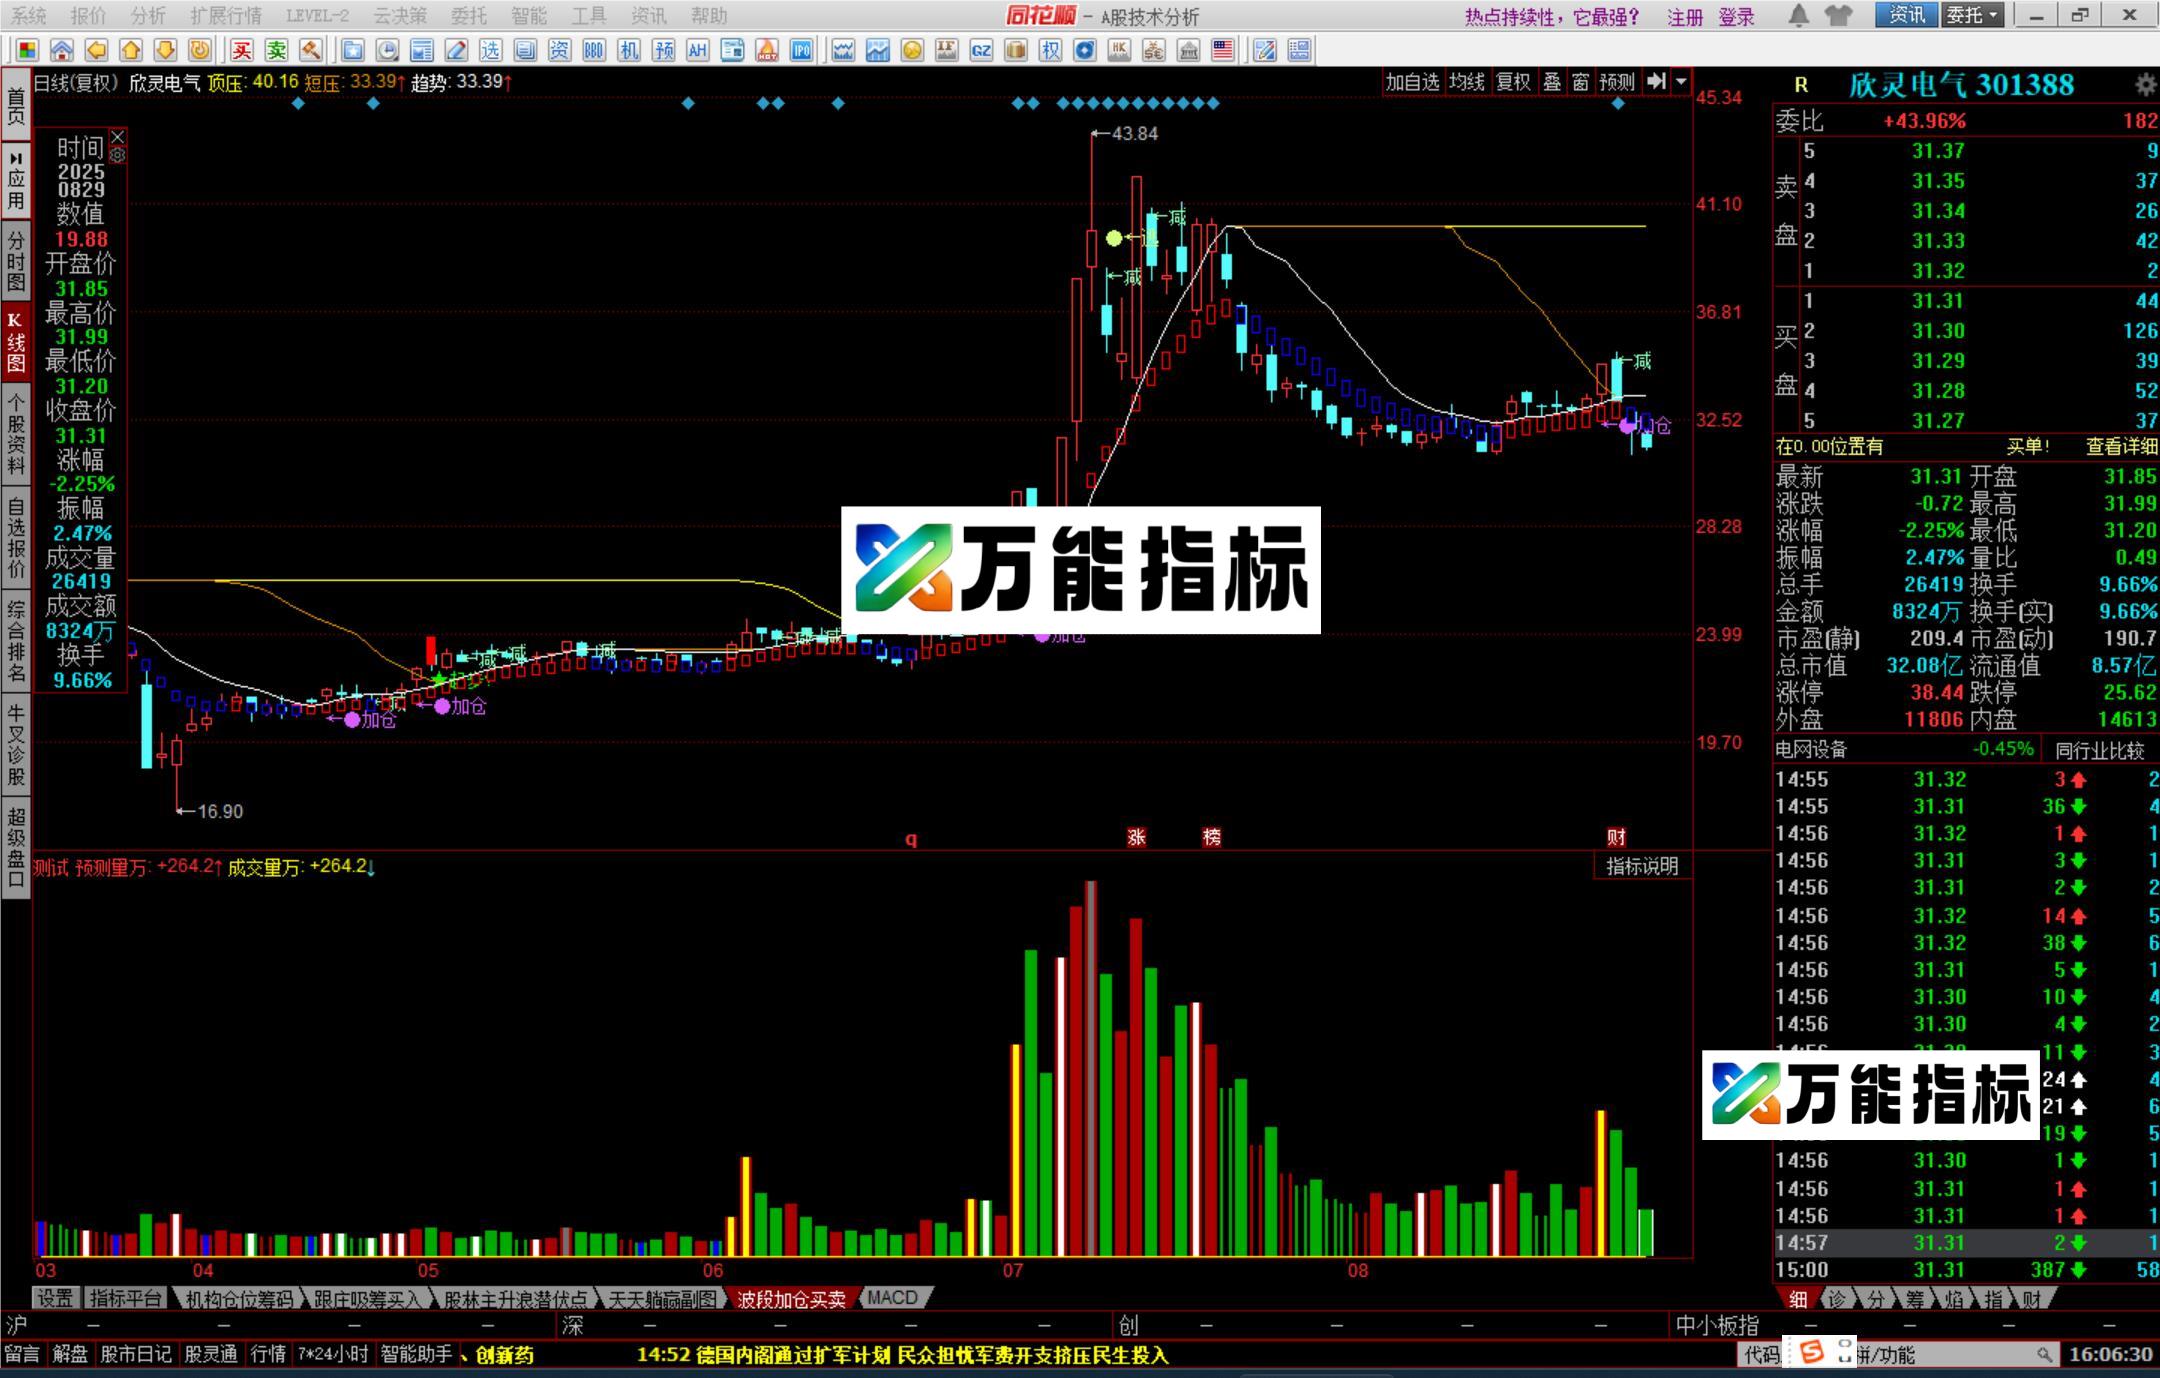Image resolution: width=2160 pixels, height=1378 pixels.
Task: Click the GZ toolbar icon
Action: (981, 50)
